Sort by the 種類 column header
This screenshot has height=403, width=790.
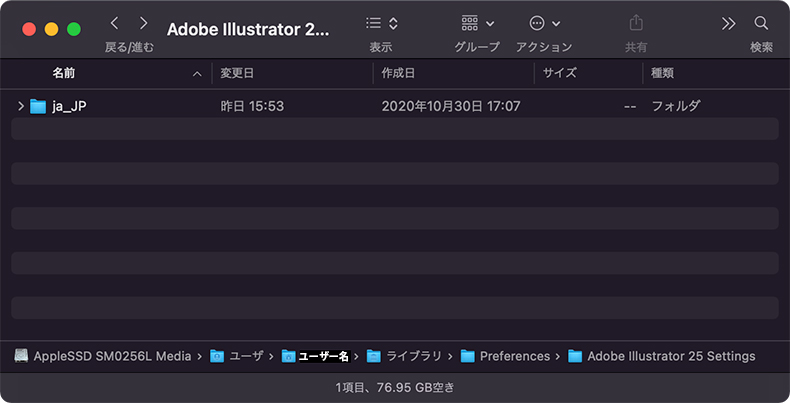662,73
